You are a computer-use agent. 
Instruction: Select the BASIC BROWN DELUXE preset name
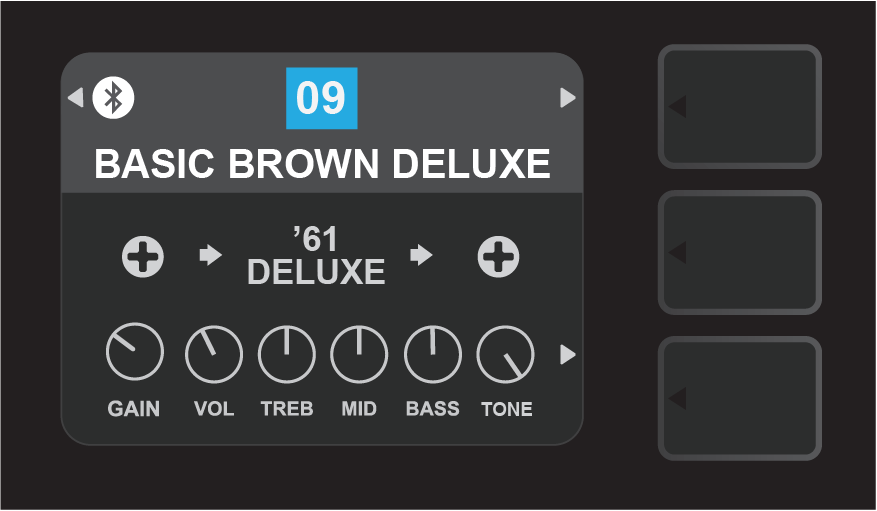pos(322,163)
